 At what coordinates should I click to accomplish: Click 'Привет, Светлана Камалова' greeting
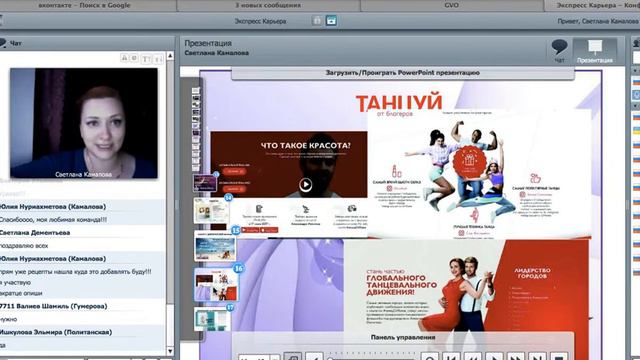598,21
